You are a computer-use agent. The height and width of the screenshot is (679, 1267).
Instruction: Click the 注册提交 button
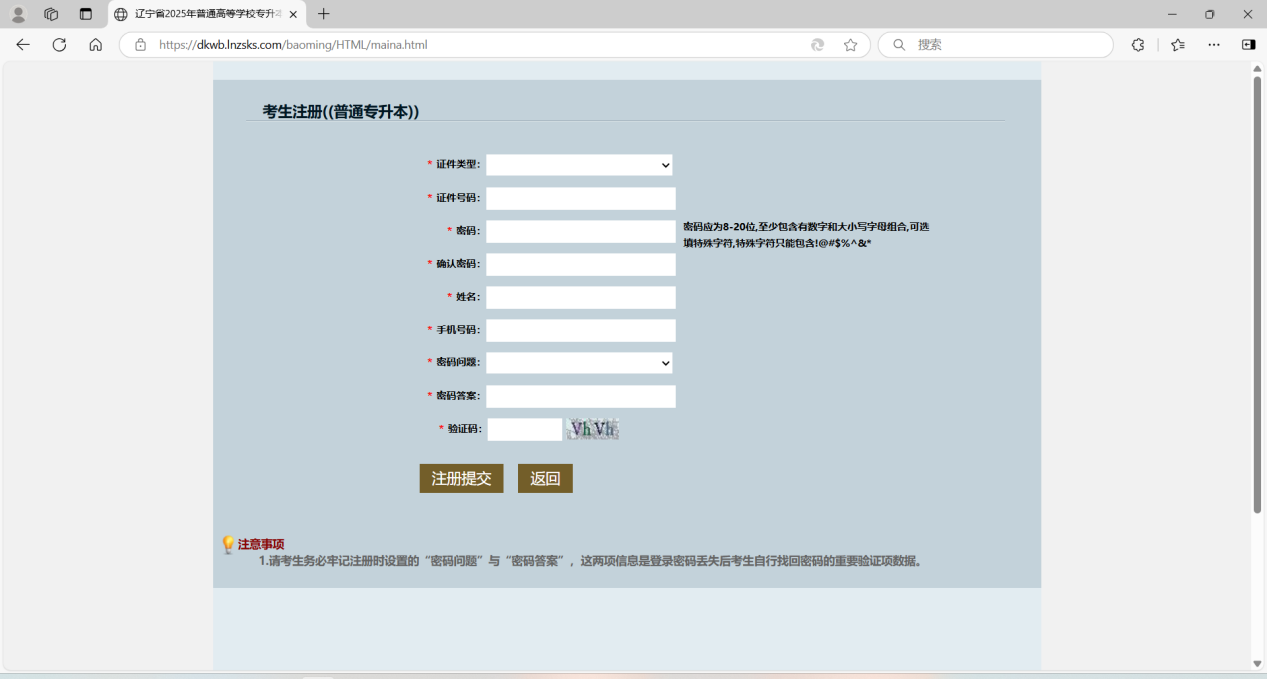click(x=461, y=478)
